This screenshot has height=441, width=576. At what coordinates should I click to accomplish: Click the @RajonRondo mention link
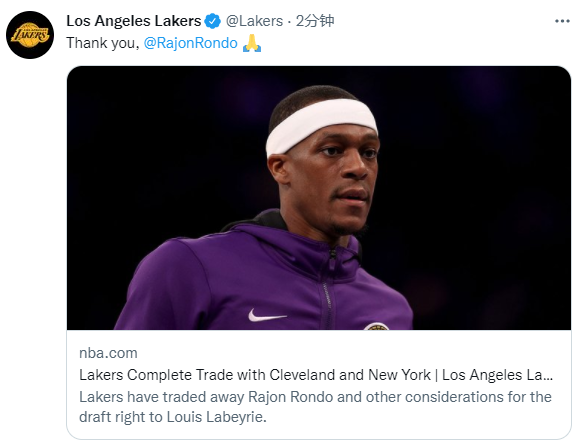pos(190,43)
